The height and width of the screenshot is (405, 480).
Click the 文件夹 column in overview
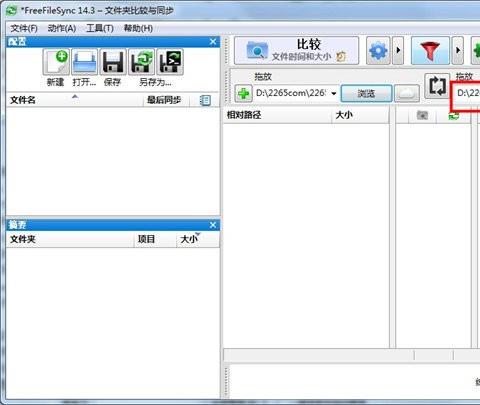click(70, 239)
